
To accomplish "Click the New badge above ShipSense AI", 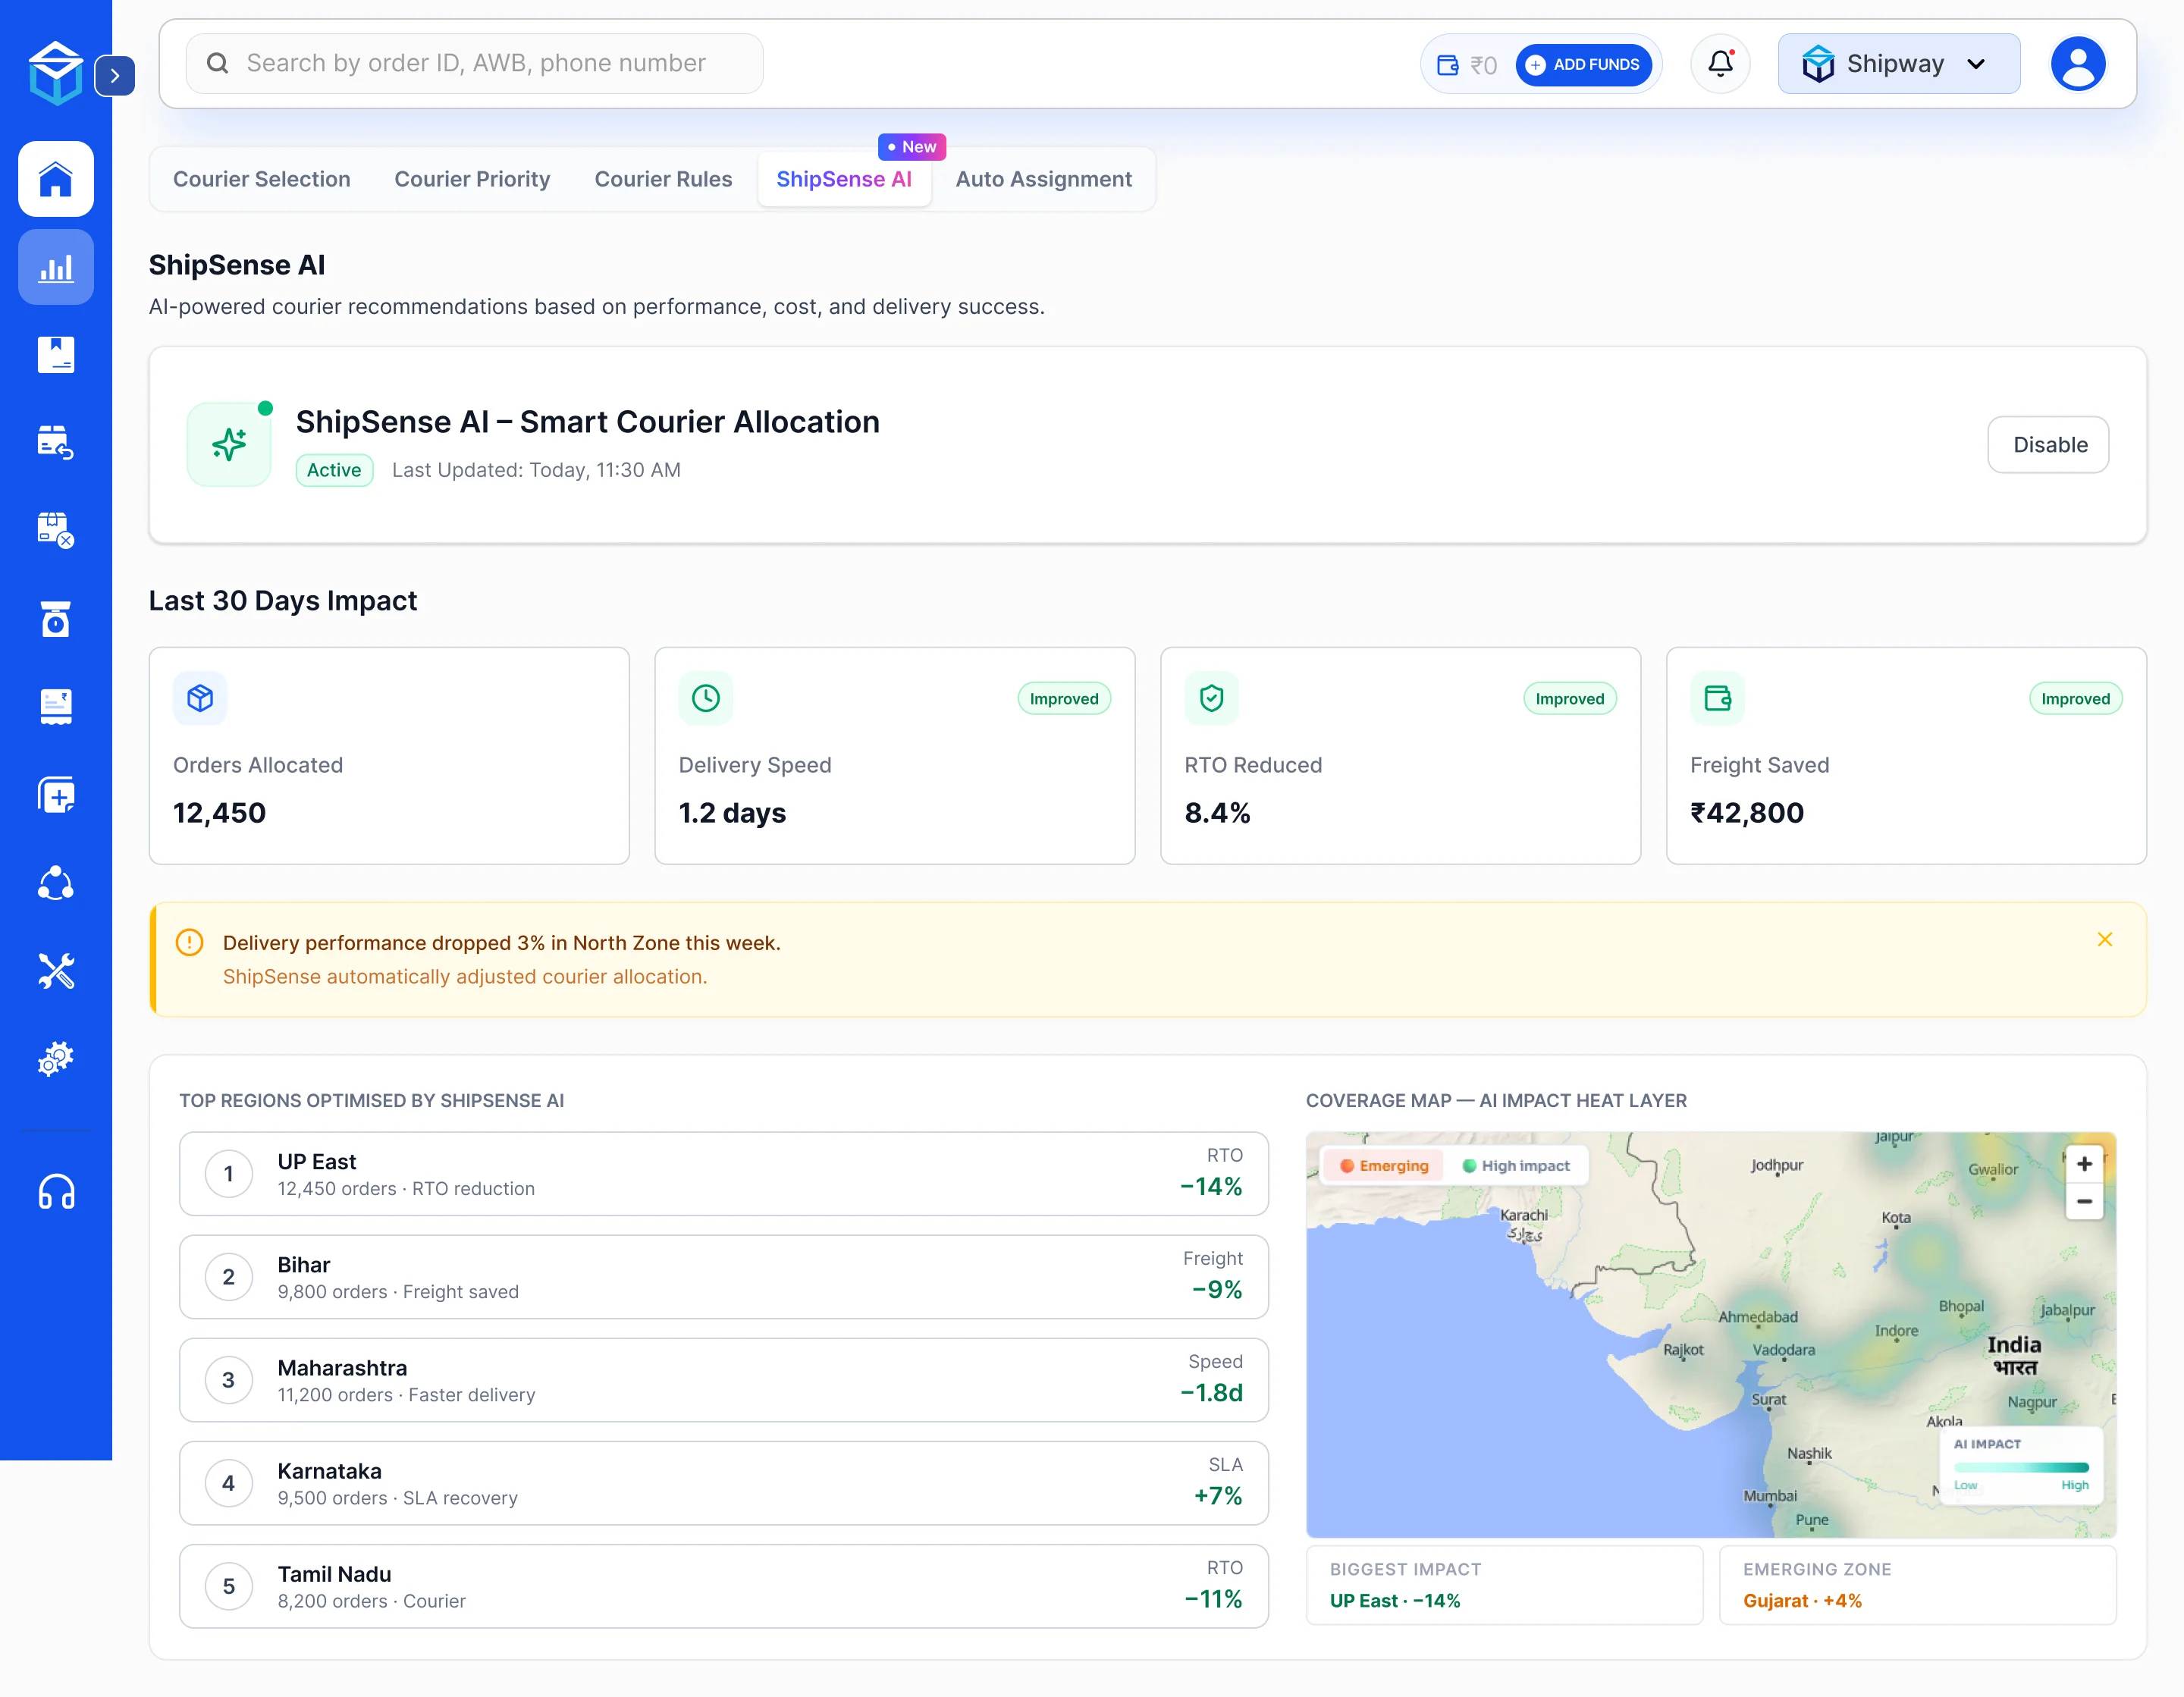I will click(912, 147).
